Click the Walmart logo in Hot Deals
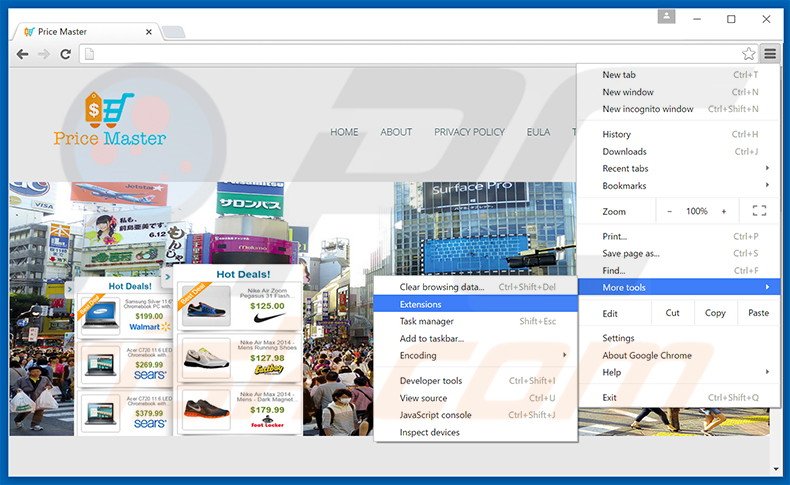The height and width of the screenshot is (485, 790). (x=150, y=327)
